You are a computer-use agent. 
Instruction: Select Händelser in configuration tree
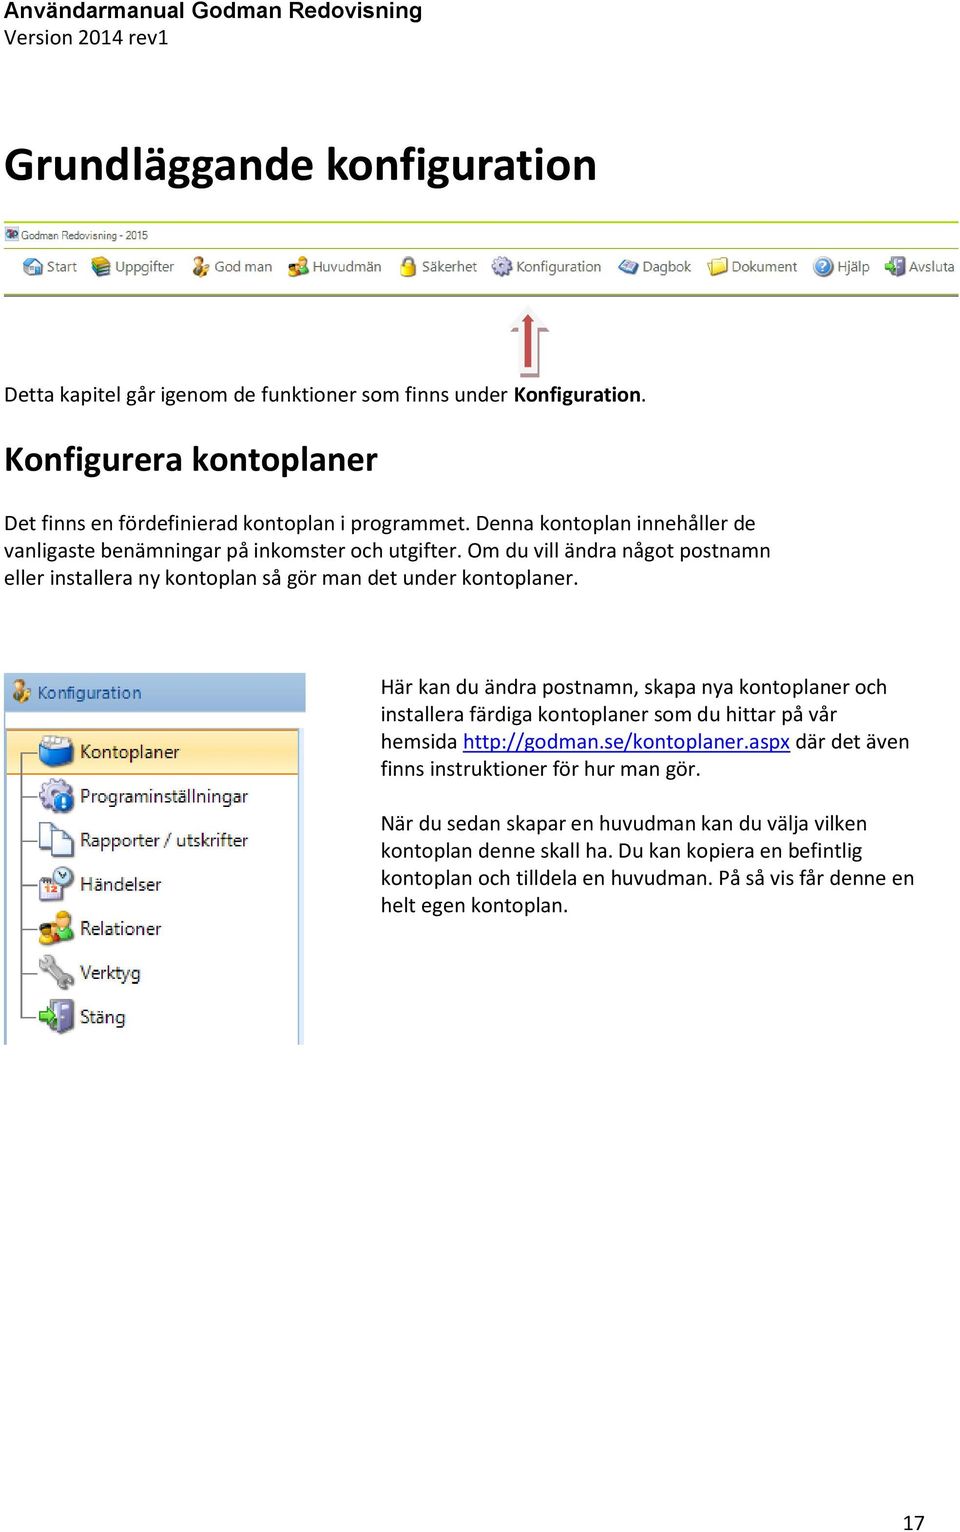120,885
